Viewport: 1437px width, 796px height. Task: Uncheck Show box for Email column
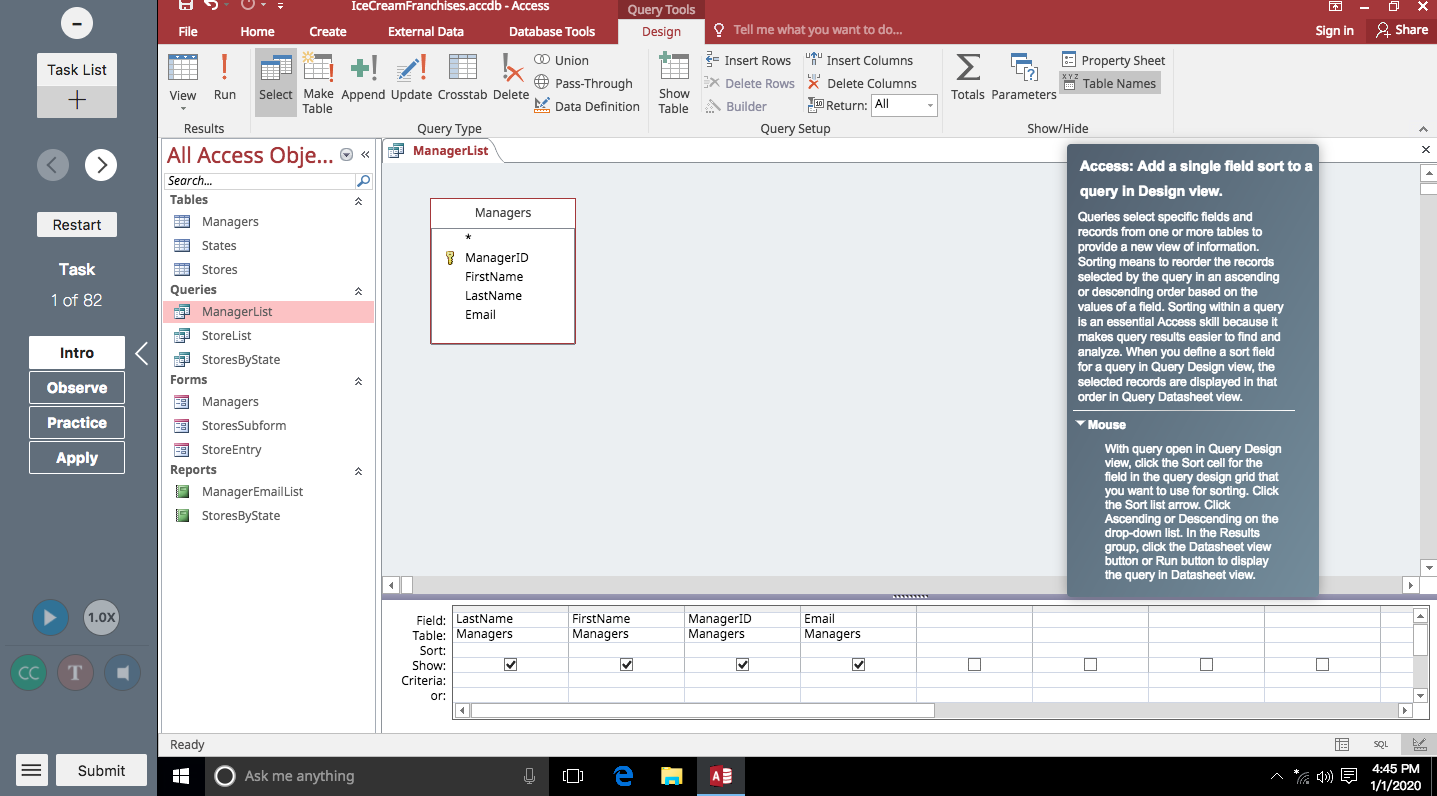point(859,665)
